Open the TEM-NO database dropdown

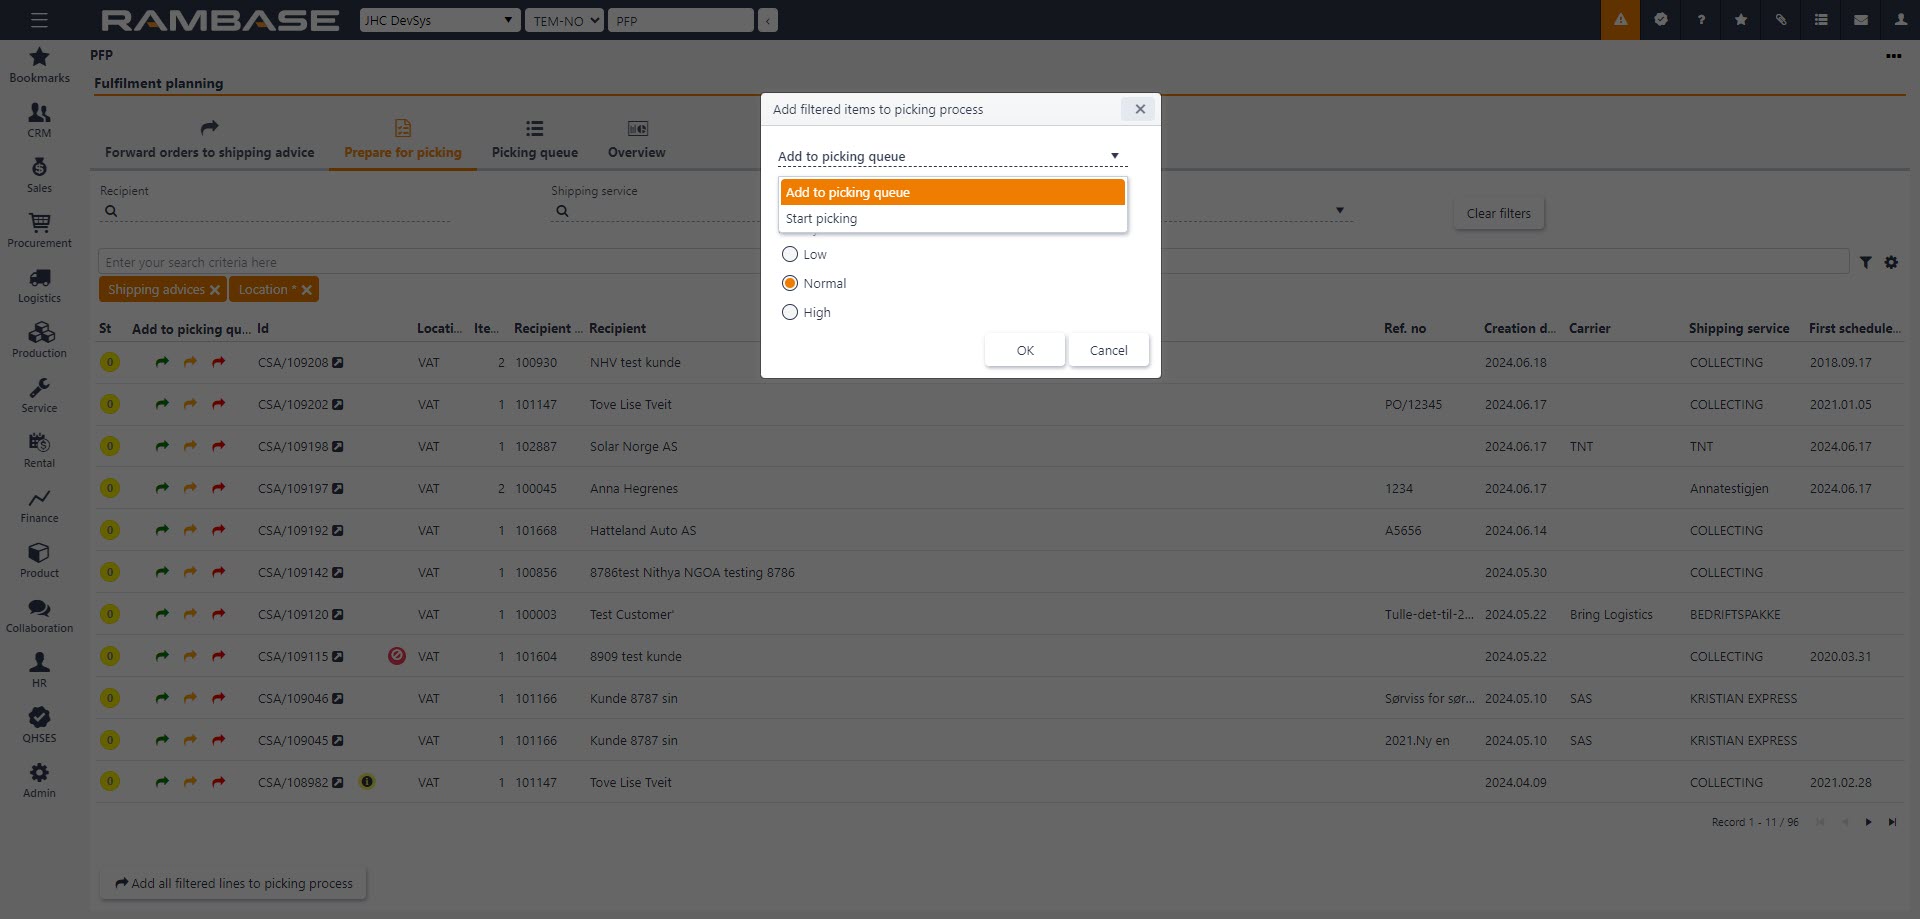564,20
